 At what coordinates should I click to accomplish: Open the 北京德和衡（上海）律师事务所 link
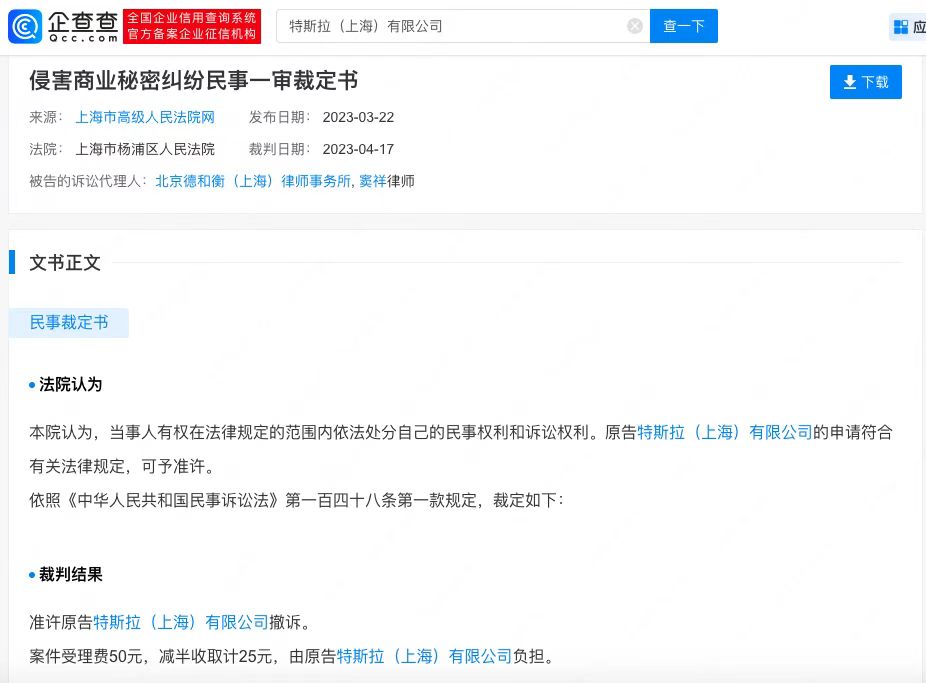click(253, 181)
